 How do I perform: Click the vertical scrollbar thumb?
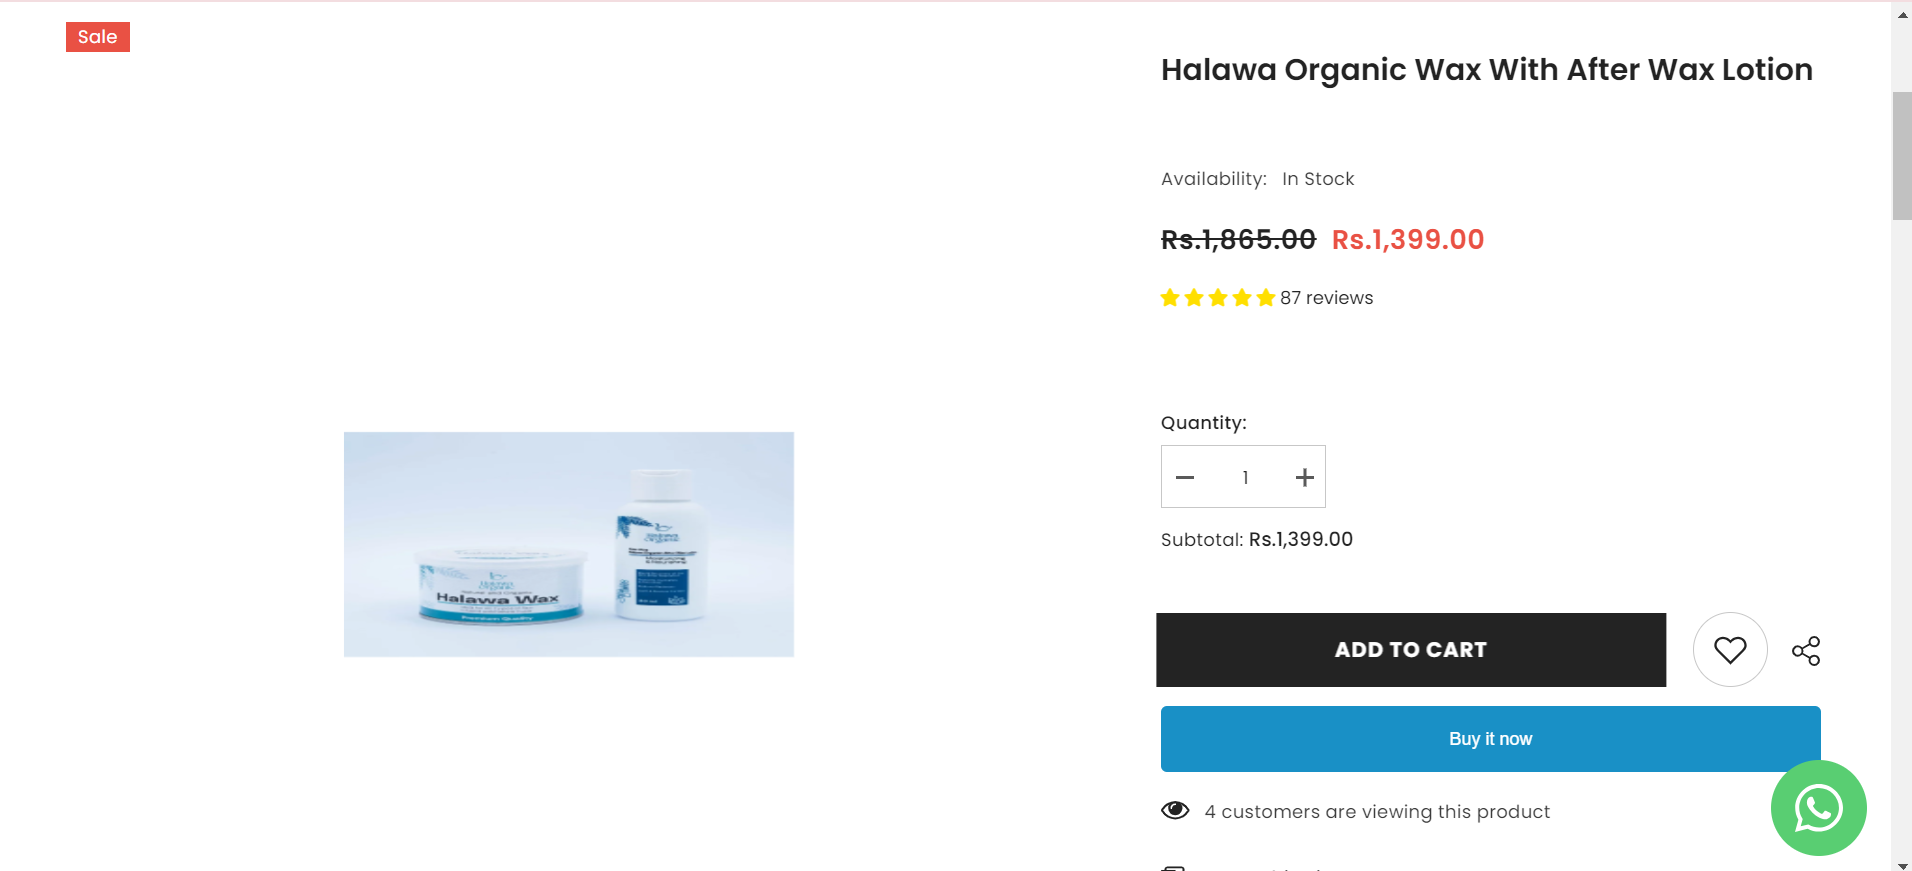tap(1902, 155)
